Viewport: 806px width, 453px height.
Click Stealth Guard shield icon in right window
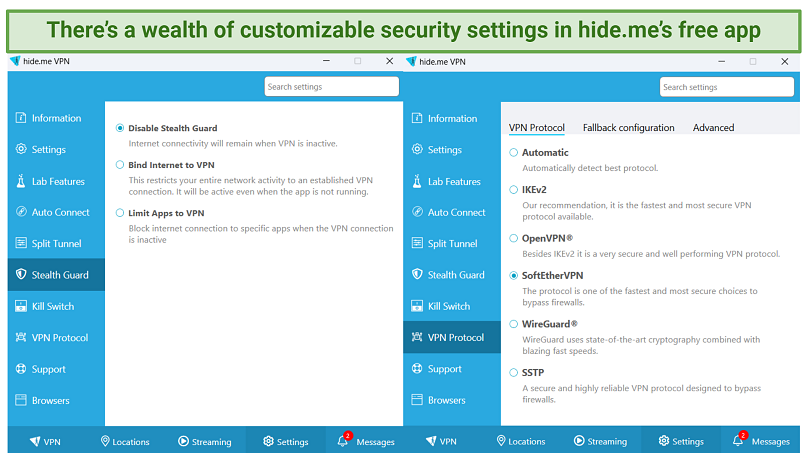point(417,275)
